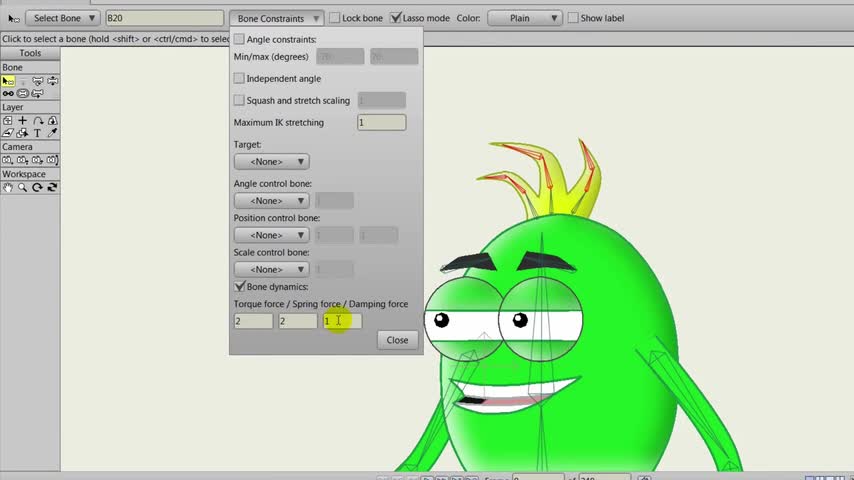This screenshot has width=854, height=480.
Task: Choose the Eyedropper tool icon
Action: pos(52,133)
